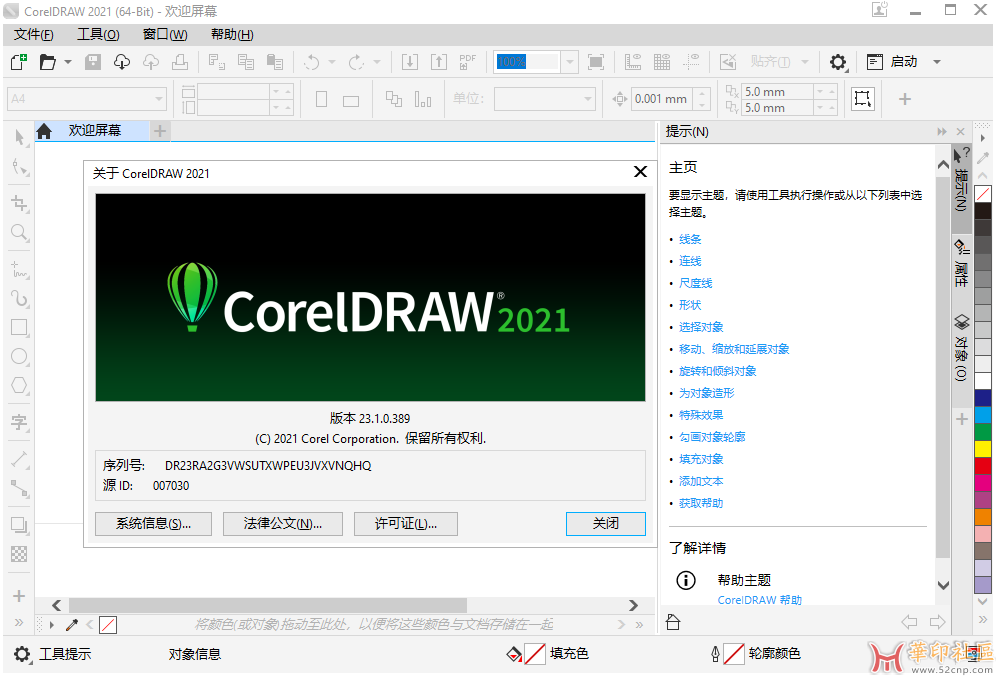Screen dimensions: 997x677
Task: Click the Export icon
Action: pos(439,62)
